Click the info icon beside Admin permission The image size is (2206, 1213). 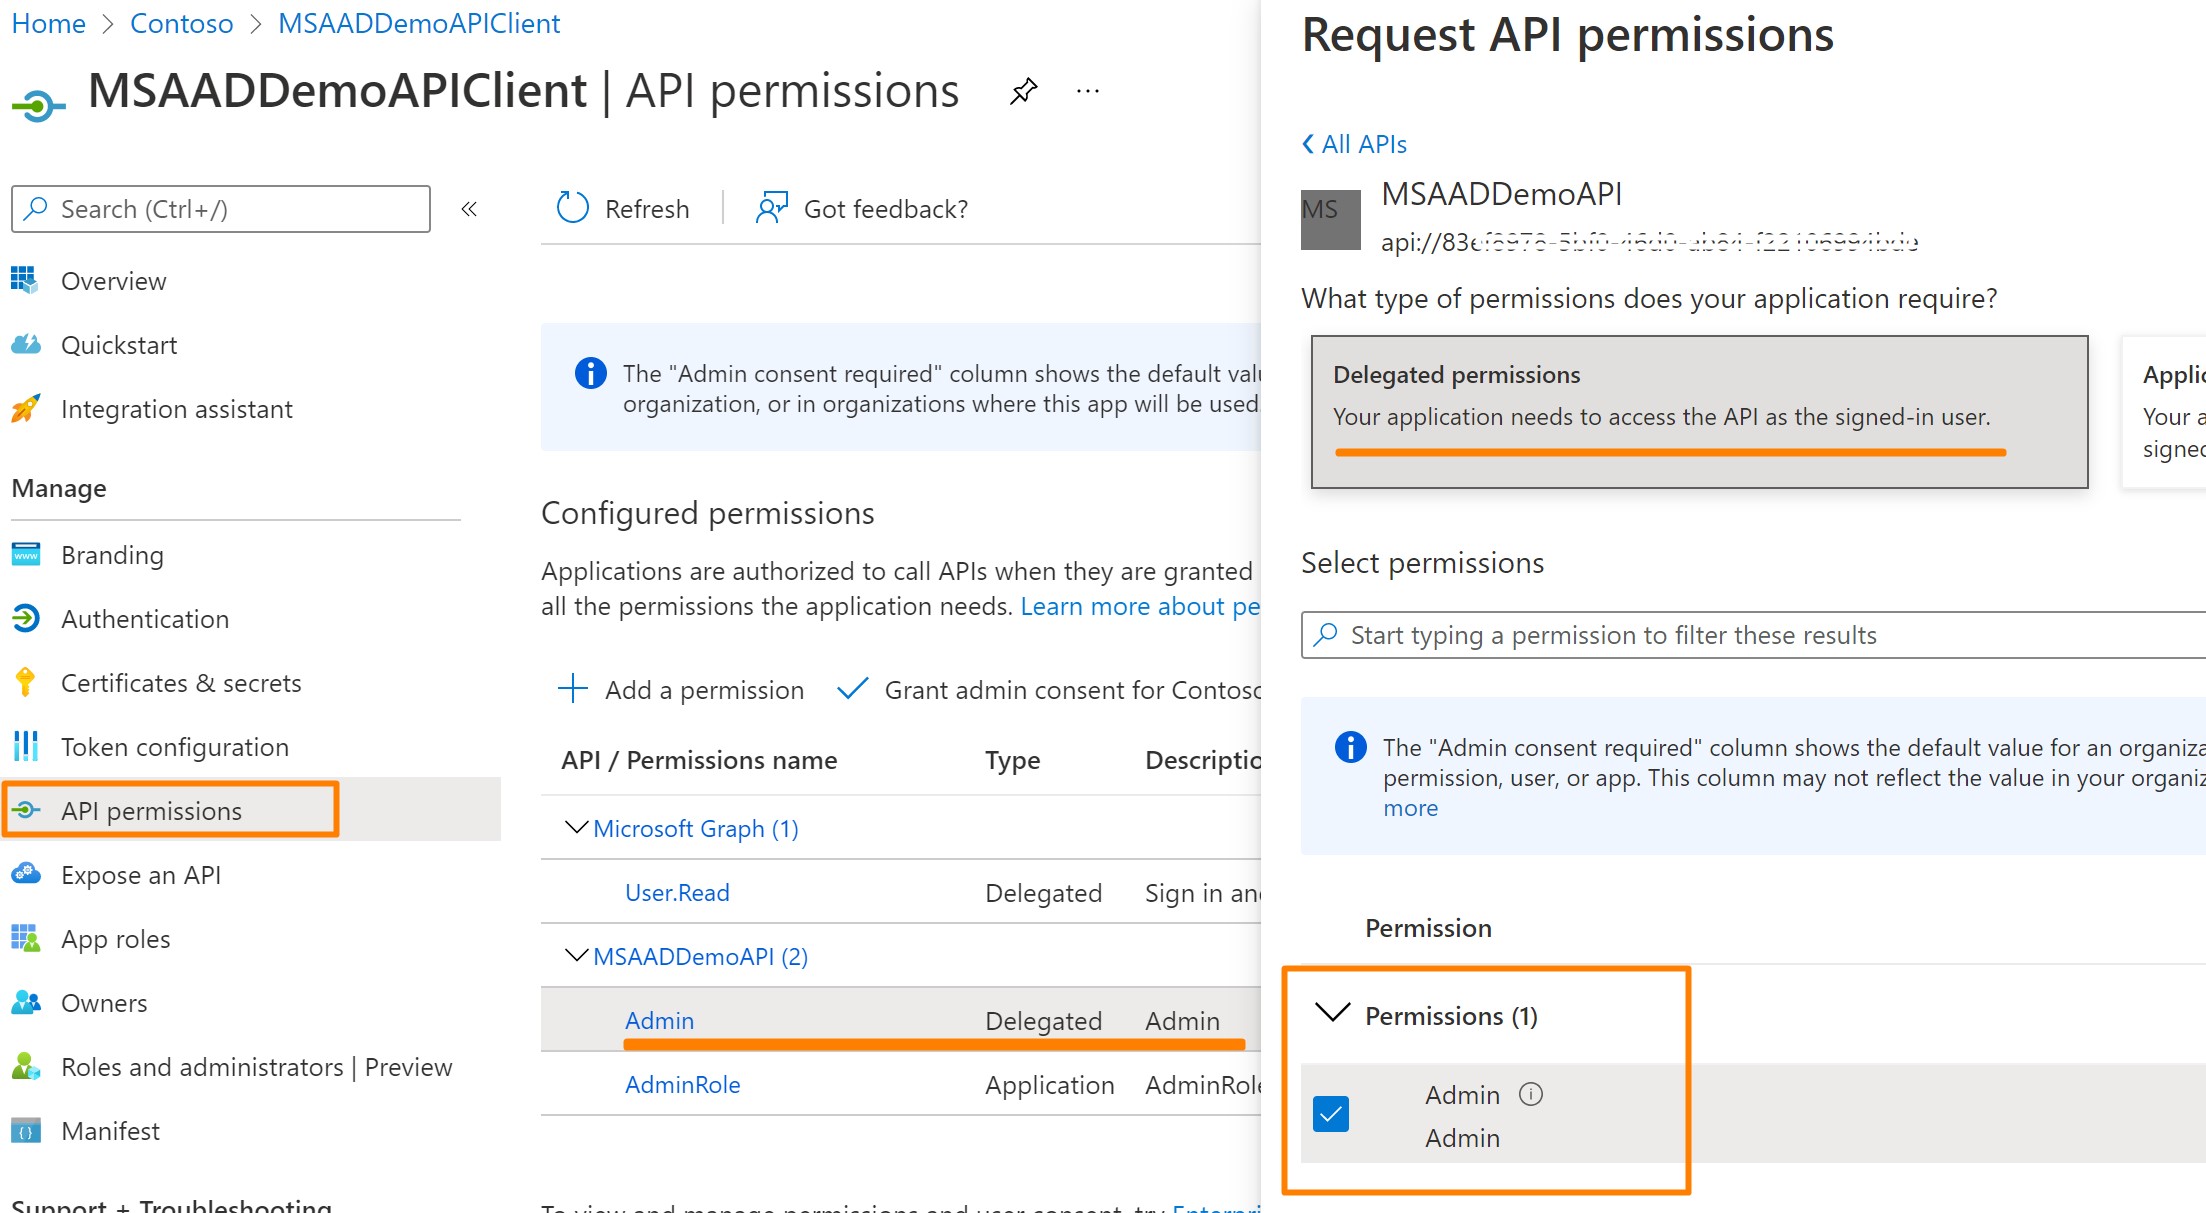point(1531,1094)
